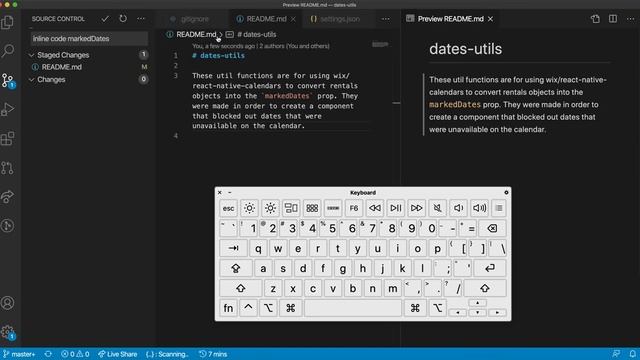The height and width of the screenshot is (360, 640).
Task: Focus the commit message input box
Action: tap(89, 39)
